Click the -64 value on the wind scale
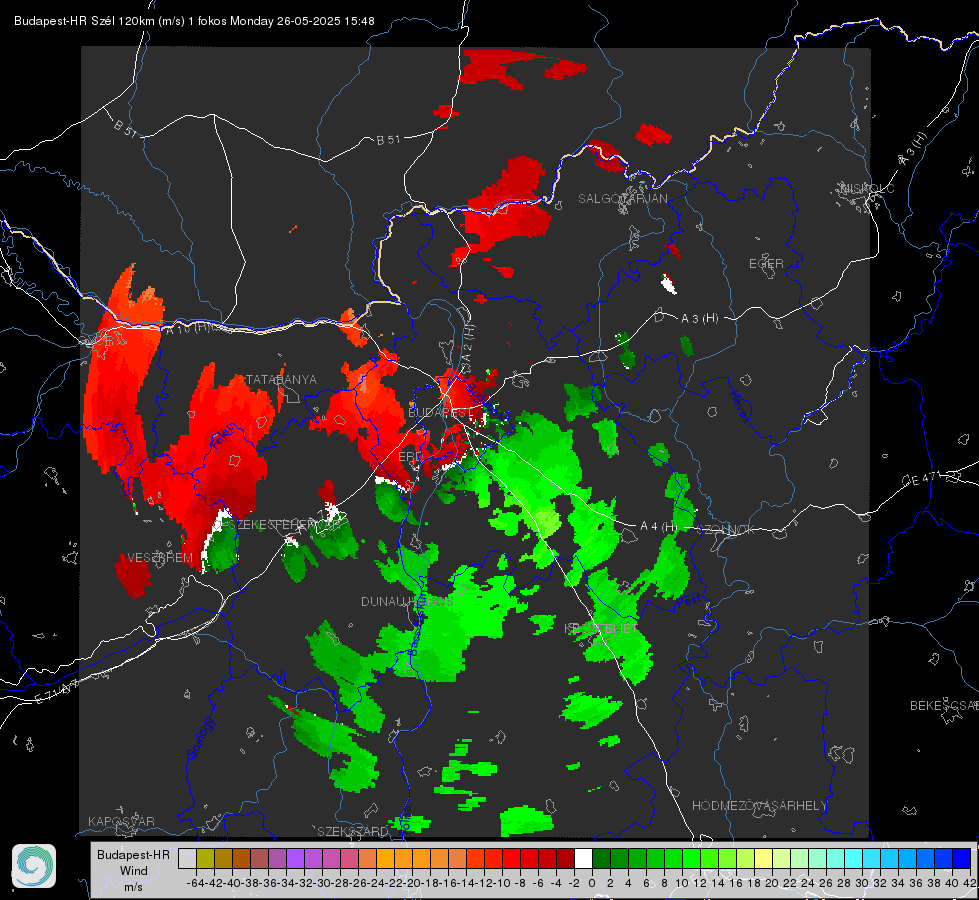This screenshot has width=979, height=900. click(195, 883)
